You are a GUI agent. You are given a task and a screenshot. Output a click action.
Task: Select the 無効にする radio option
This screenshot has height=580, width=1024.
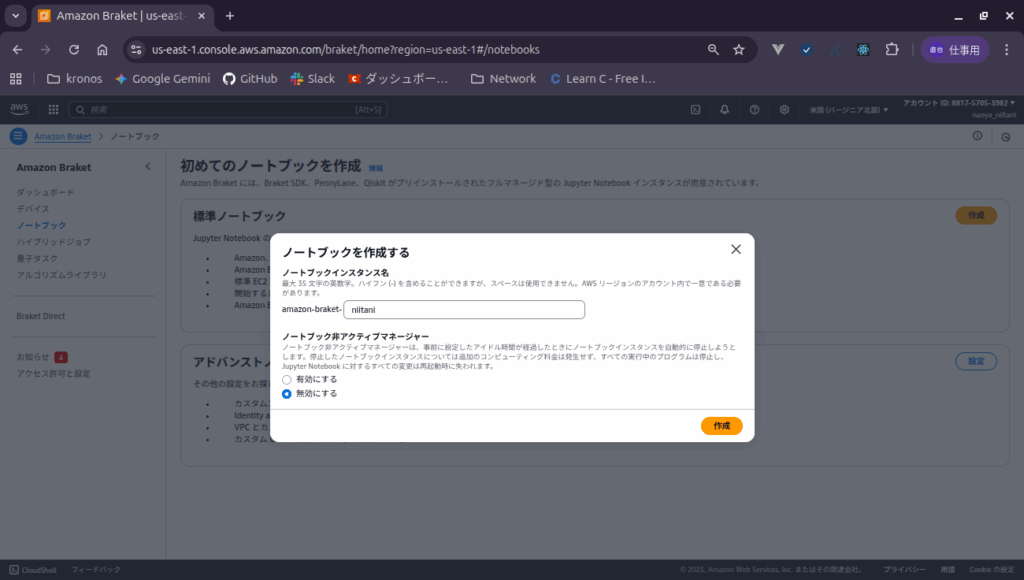[x=287, y=394]
